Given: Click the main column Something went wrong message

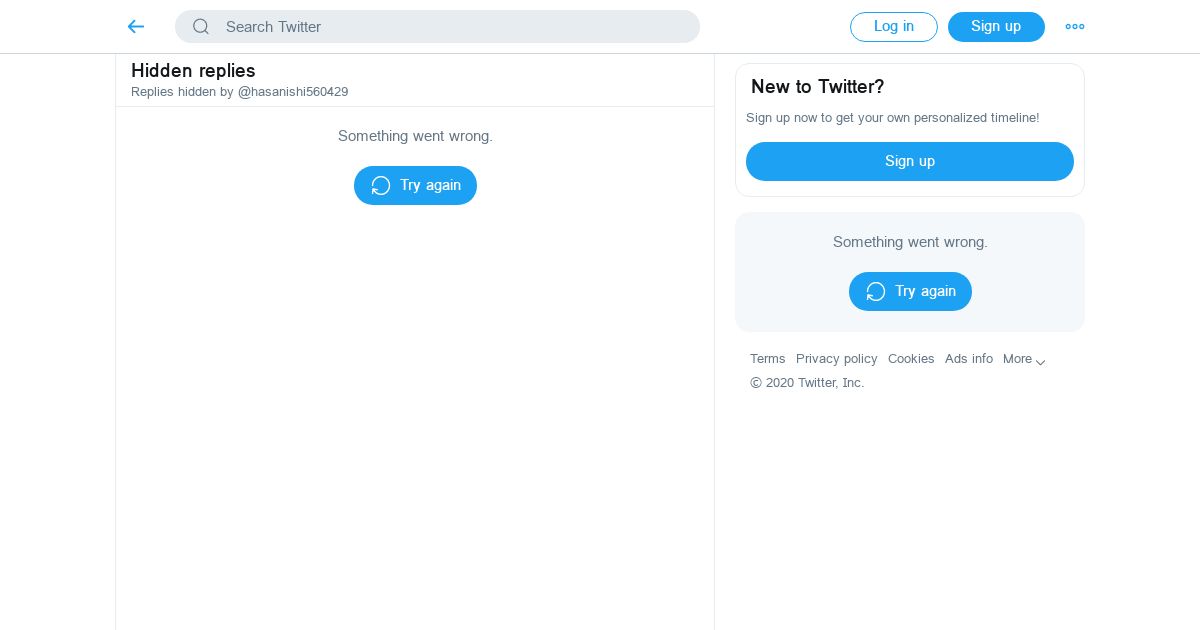Looking at the screenshot, I should pyautogui.click(x=415, y=136).
